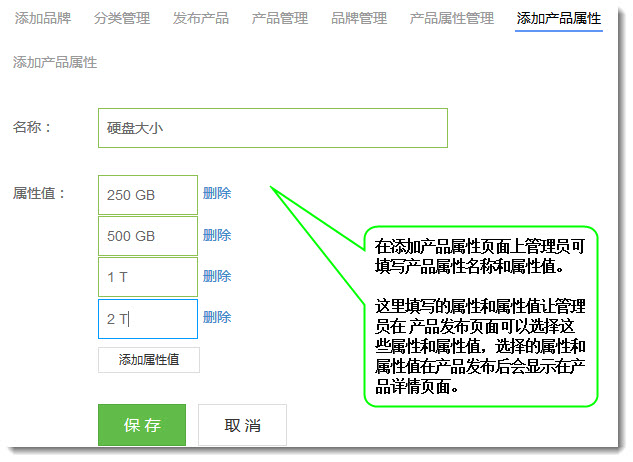Click the 500 GB attribute value field
Viewport: 633px width, 462px height.
click(x=148, y=236)
